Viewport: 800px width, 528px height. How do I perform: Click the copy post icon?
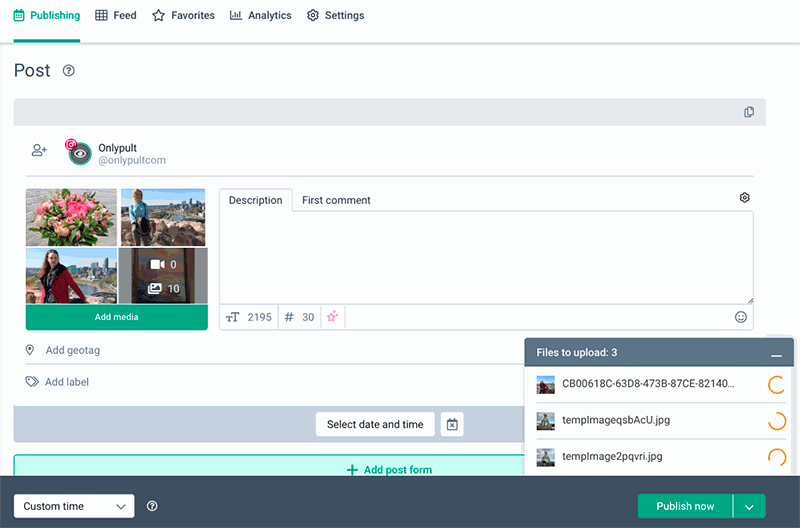pos(749,112)
